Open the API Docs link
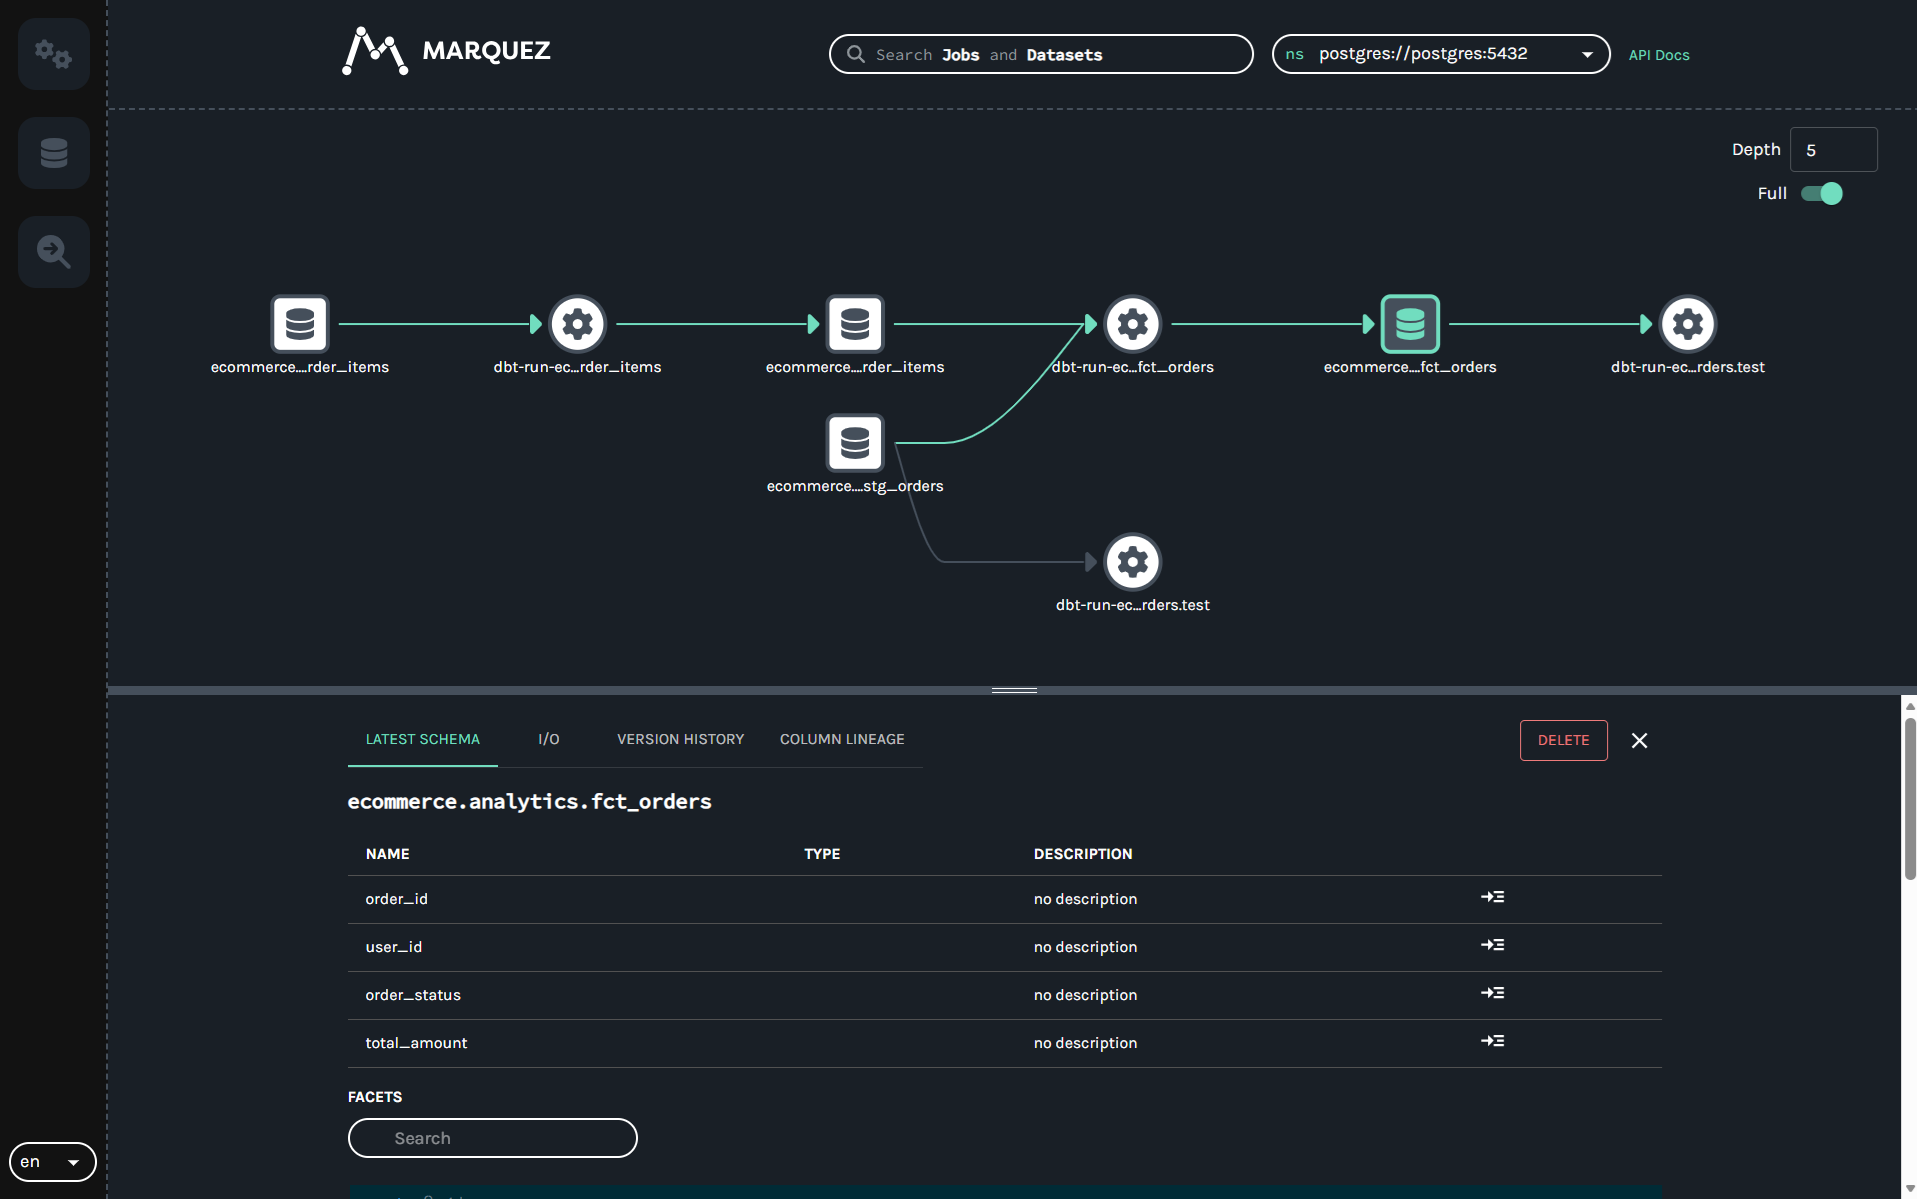Screen dimensions: 1917x1199 [1659, 55]
